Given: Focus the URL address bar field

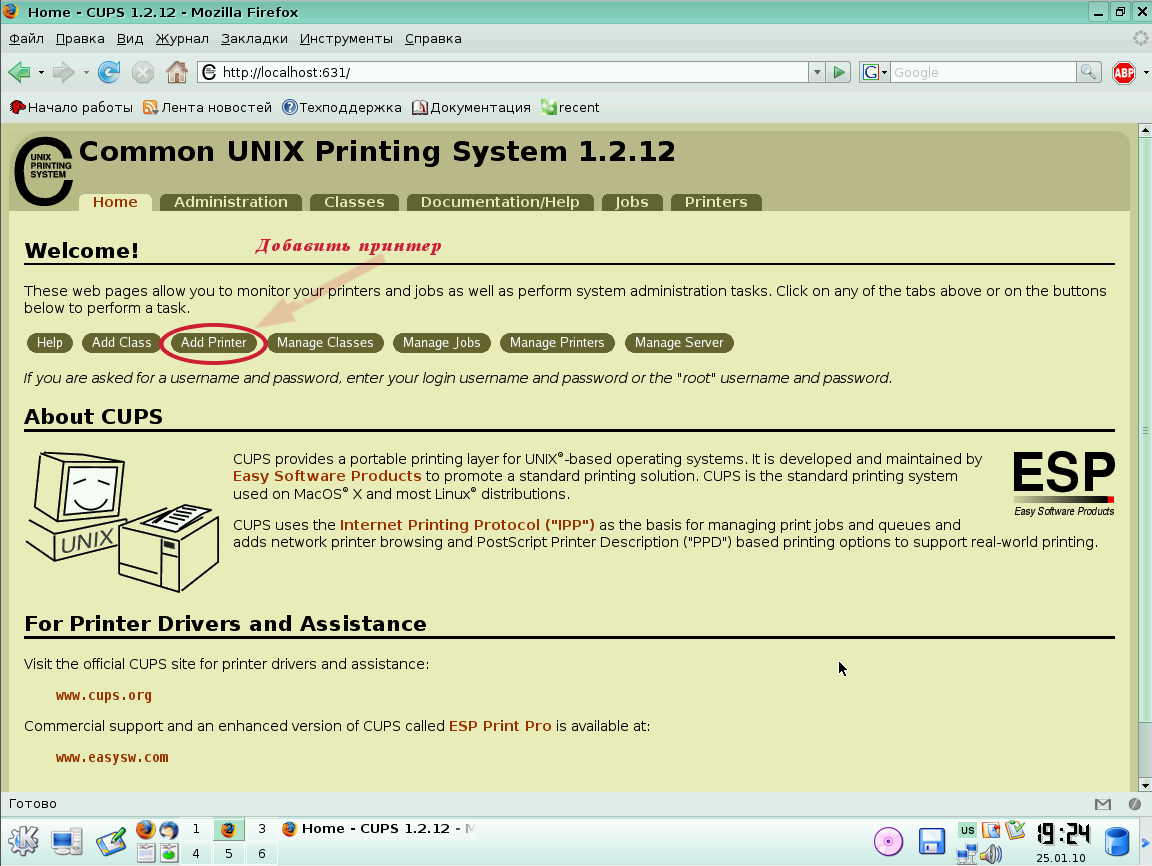Looking at the screenshot, I should click(503, 72).
